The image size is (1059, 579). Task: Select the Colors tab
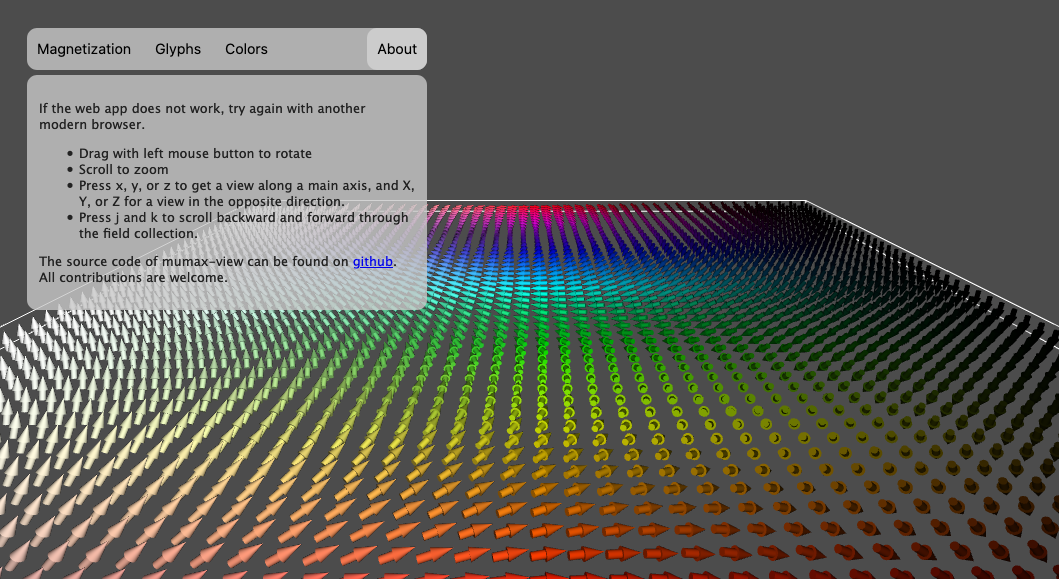[x=247, y=49]
